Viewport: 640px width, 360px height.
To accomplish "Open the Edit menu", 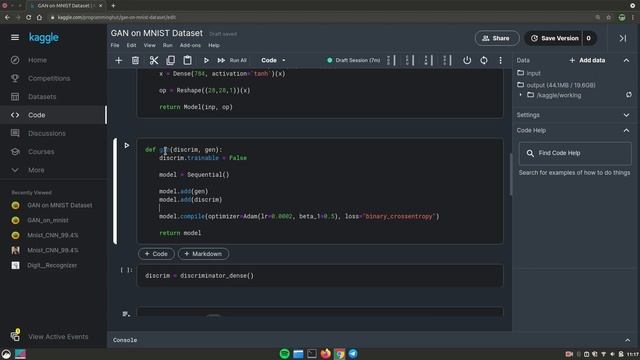I will tap(131, 45).
